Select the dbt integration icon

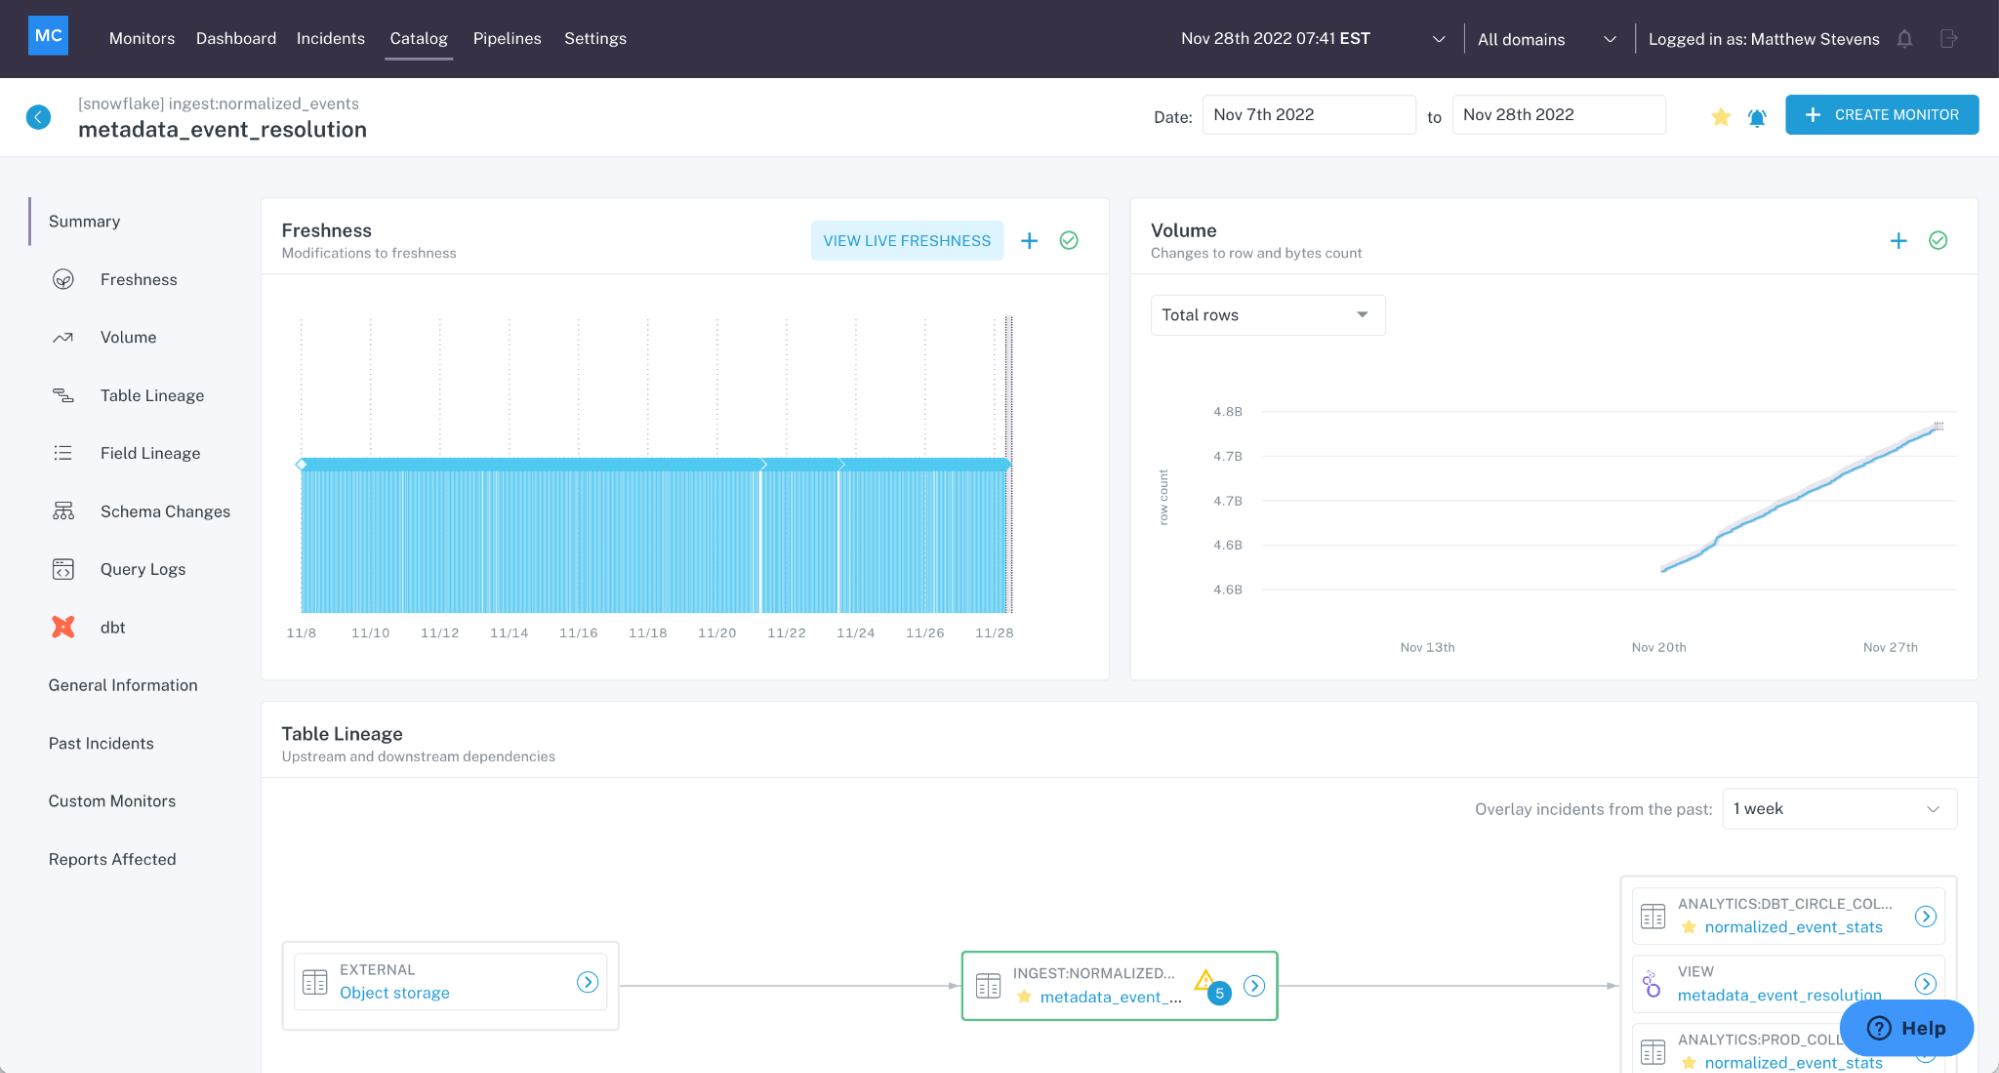point(63,627)
